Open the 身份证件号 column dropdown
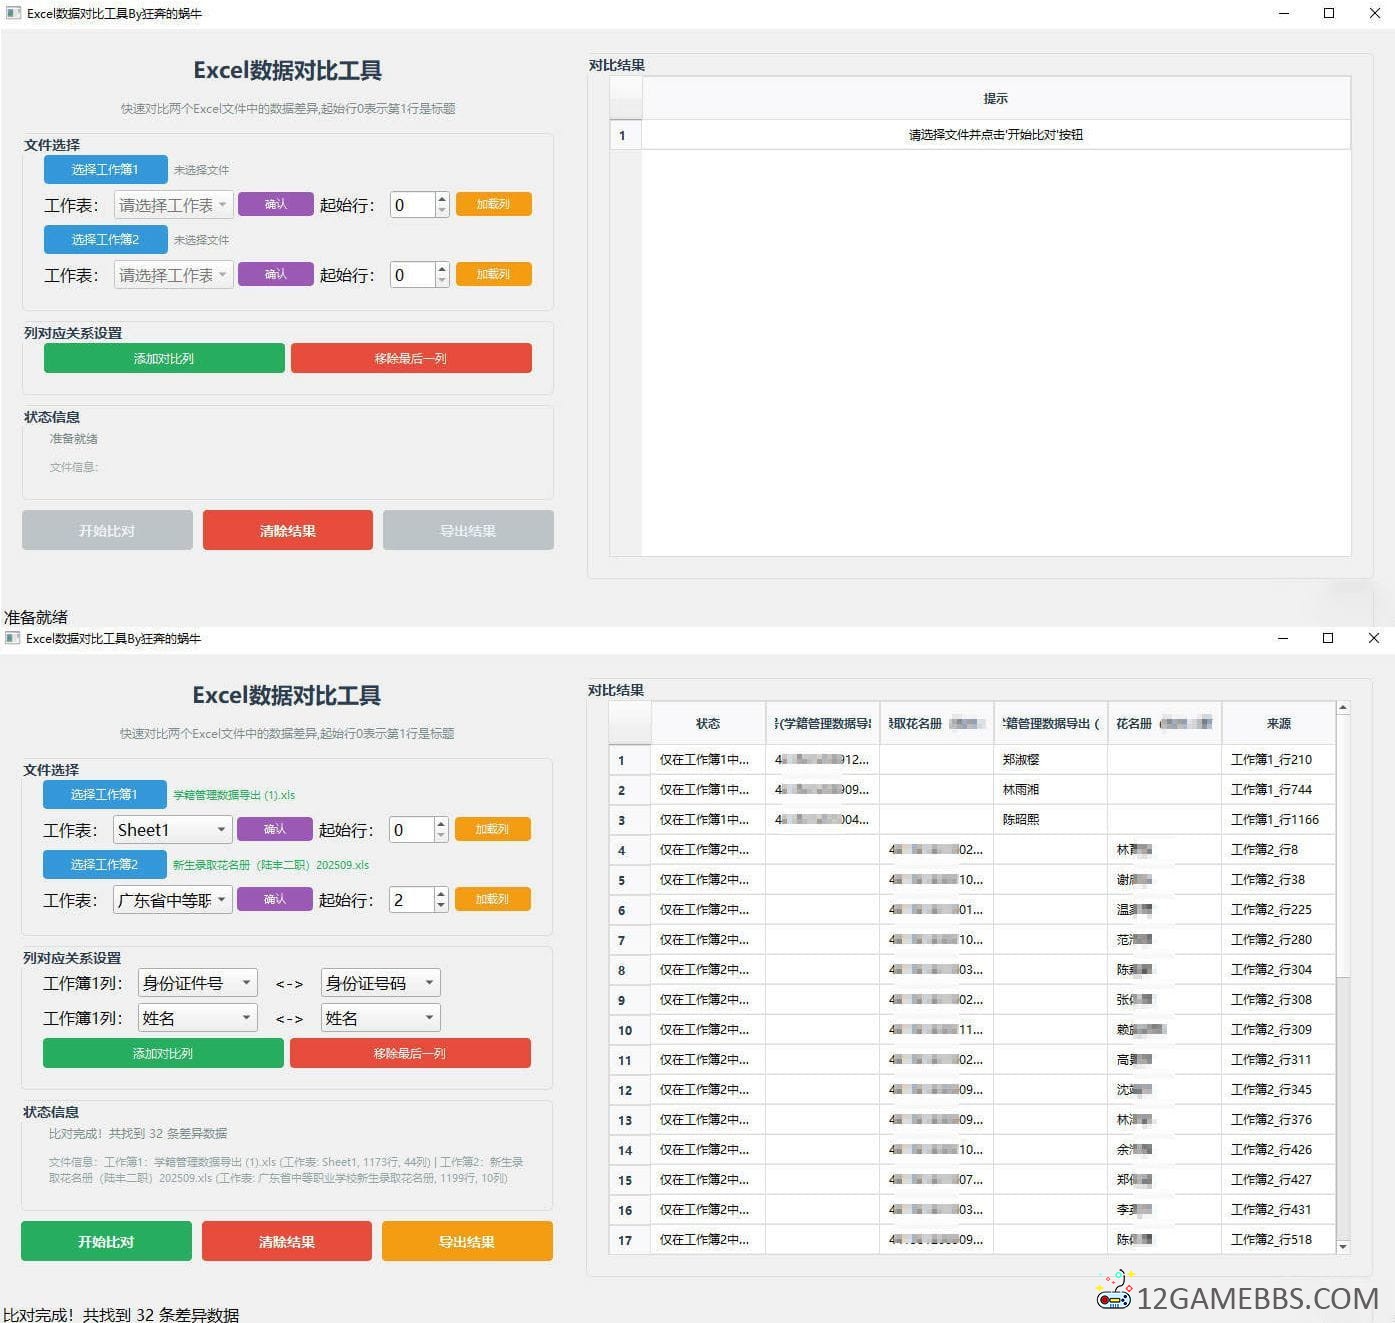 click(197, 983)
